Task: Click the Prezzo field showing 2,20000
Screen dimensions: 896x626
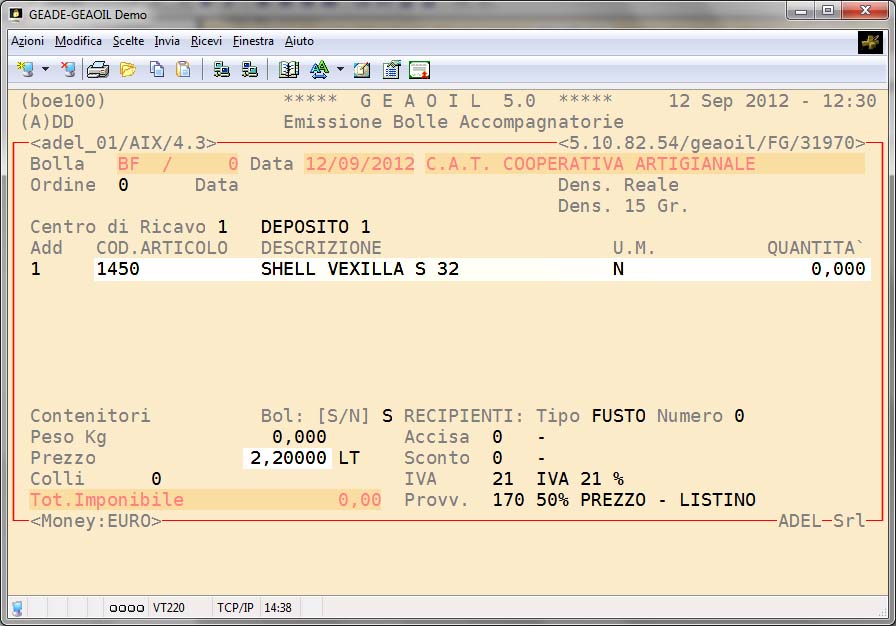Action: 287,458
